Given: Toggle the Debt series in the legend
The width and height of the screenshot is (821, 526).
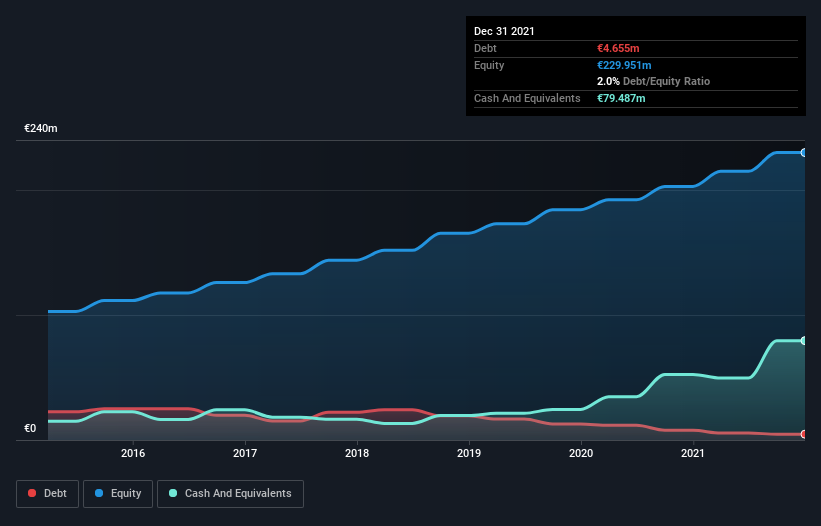Looking at the screenshot, I should pyautogui.click(x=47, y=494).
